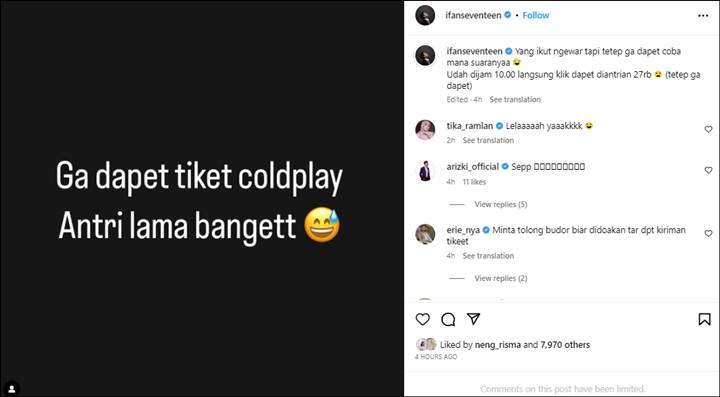Open ifanseventeen's header profile picture
The height and width of the screenshot is (397, 720).
pyautogui.click(x=425, y=16)
